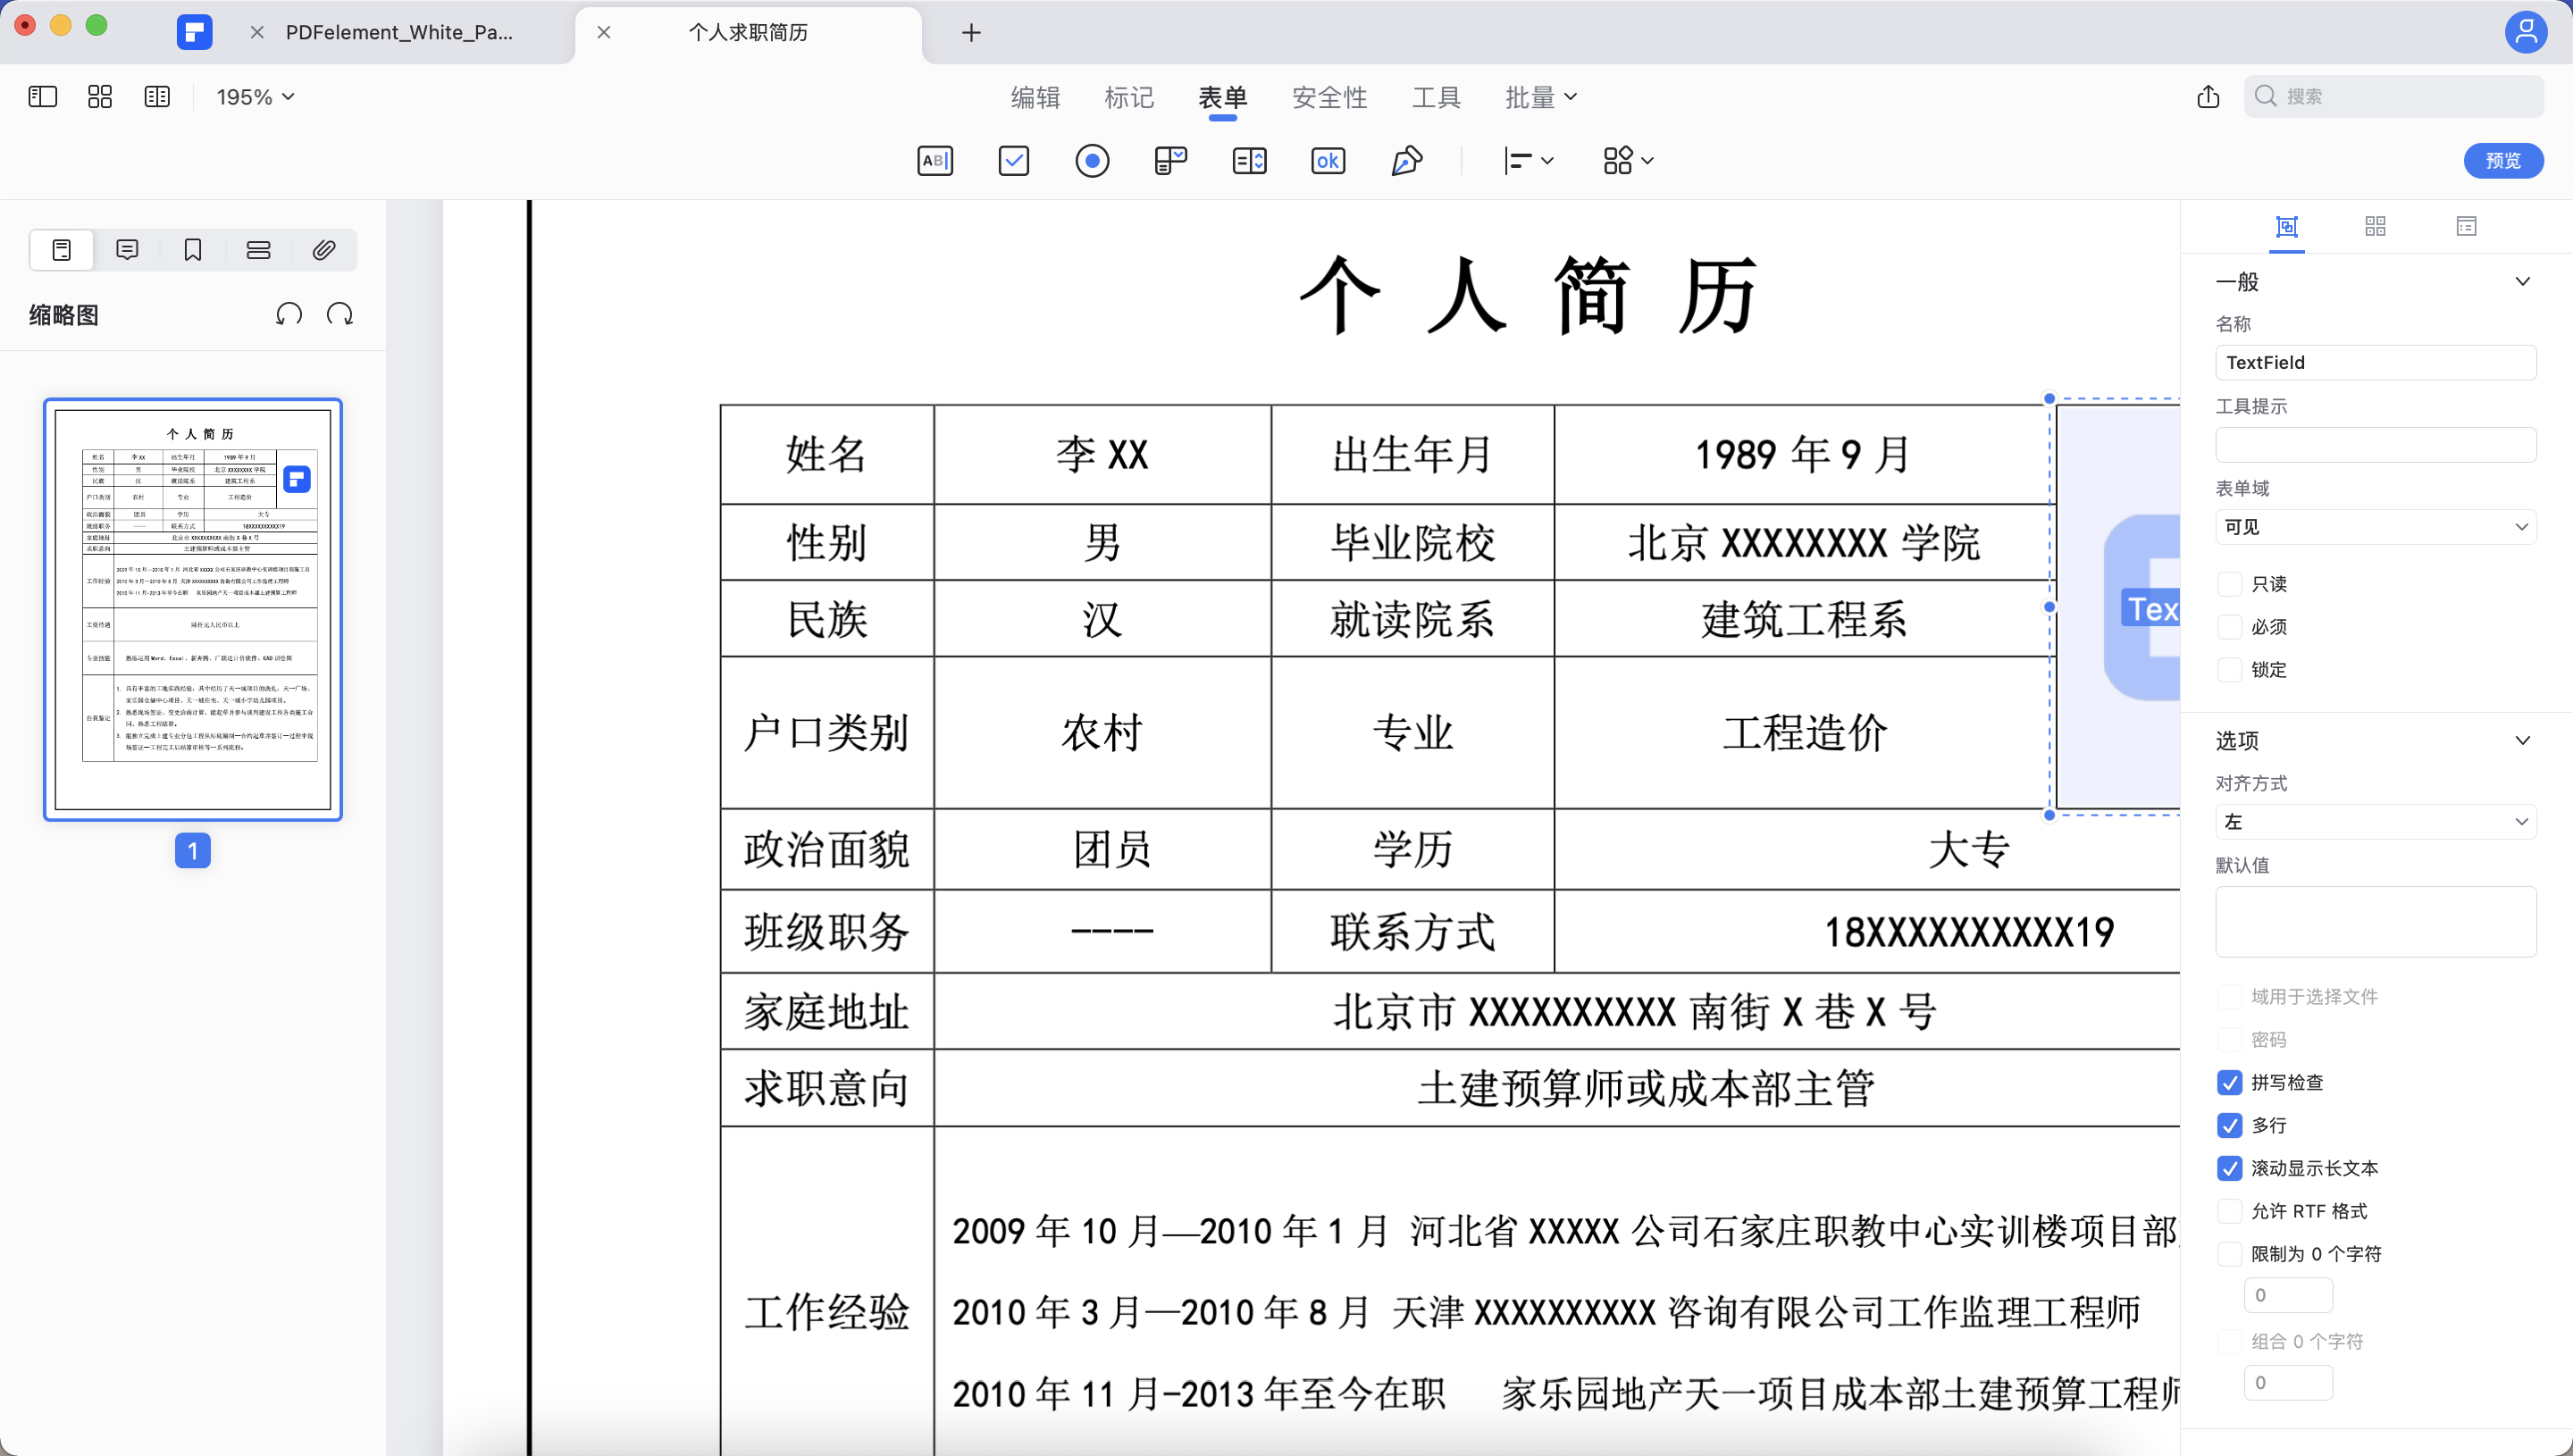Turn off 滚动显示长文本 option
The image size is (2573, 1456).
coord(2229,1168)
